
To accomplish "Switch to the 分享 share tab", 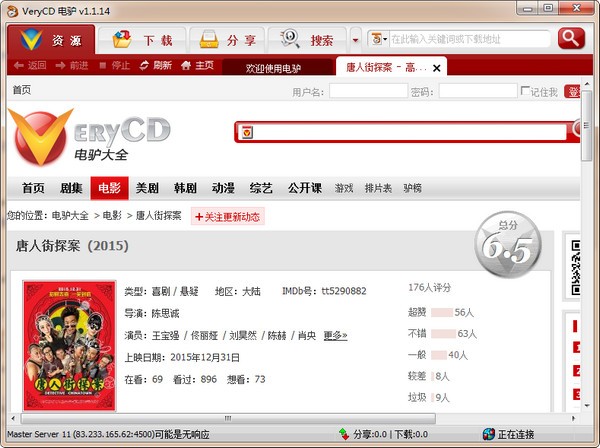I will coord(227,40).
